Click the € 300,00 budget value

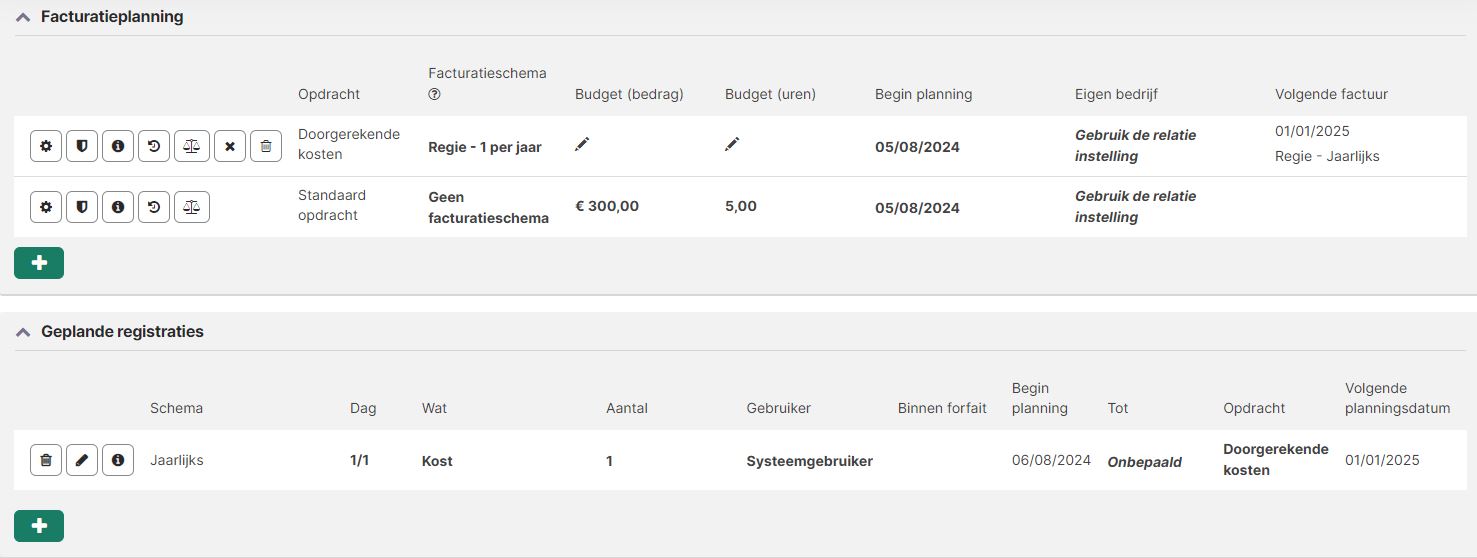pos(607,207)
